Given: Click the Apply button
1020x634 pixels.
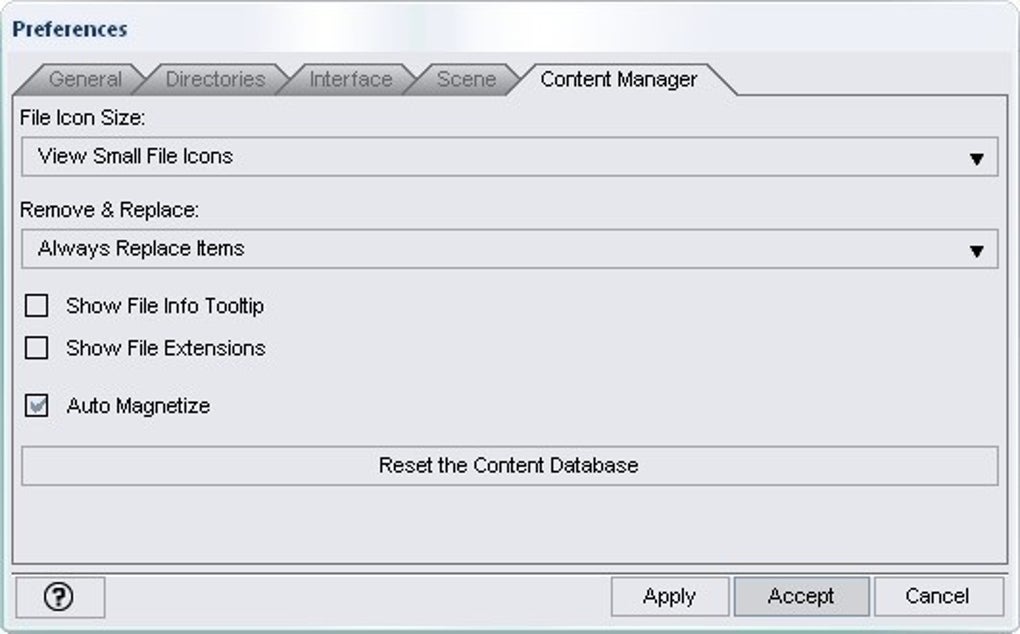Looking at the screenshot, I should point(669,597).
